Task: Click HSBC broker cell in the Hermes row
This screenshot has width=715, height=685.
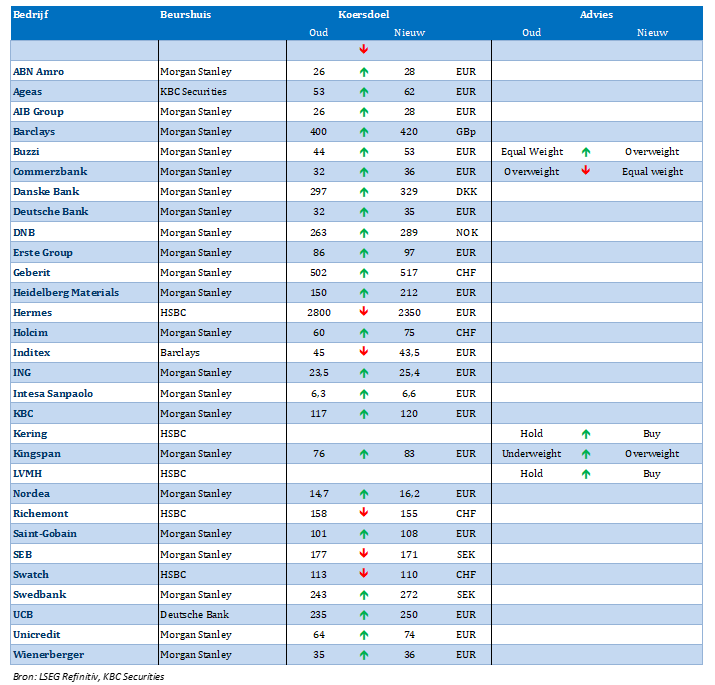Action: click(173, 313)
